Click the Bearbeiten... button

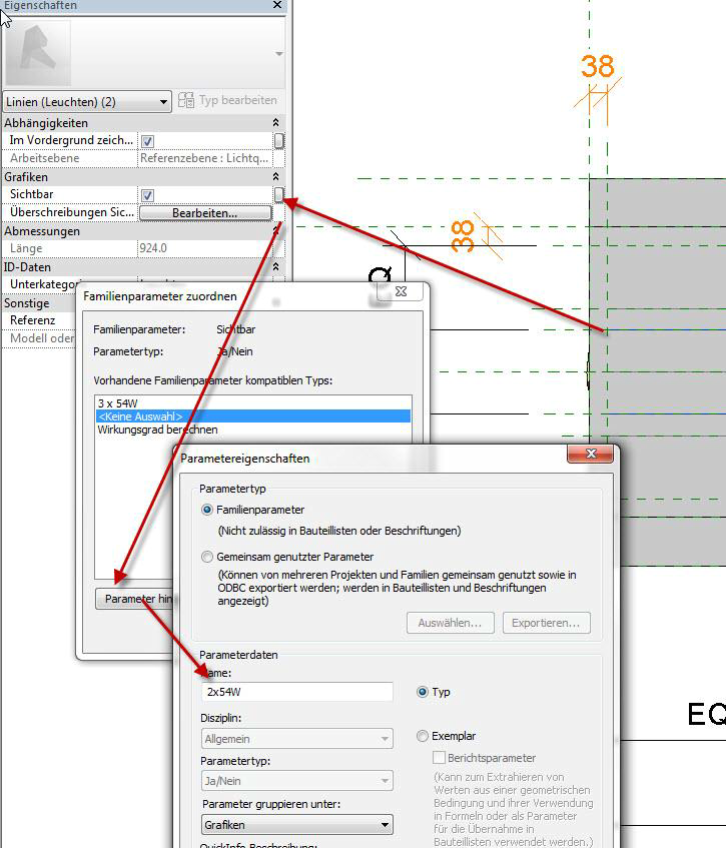(x=205, y=213)
